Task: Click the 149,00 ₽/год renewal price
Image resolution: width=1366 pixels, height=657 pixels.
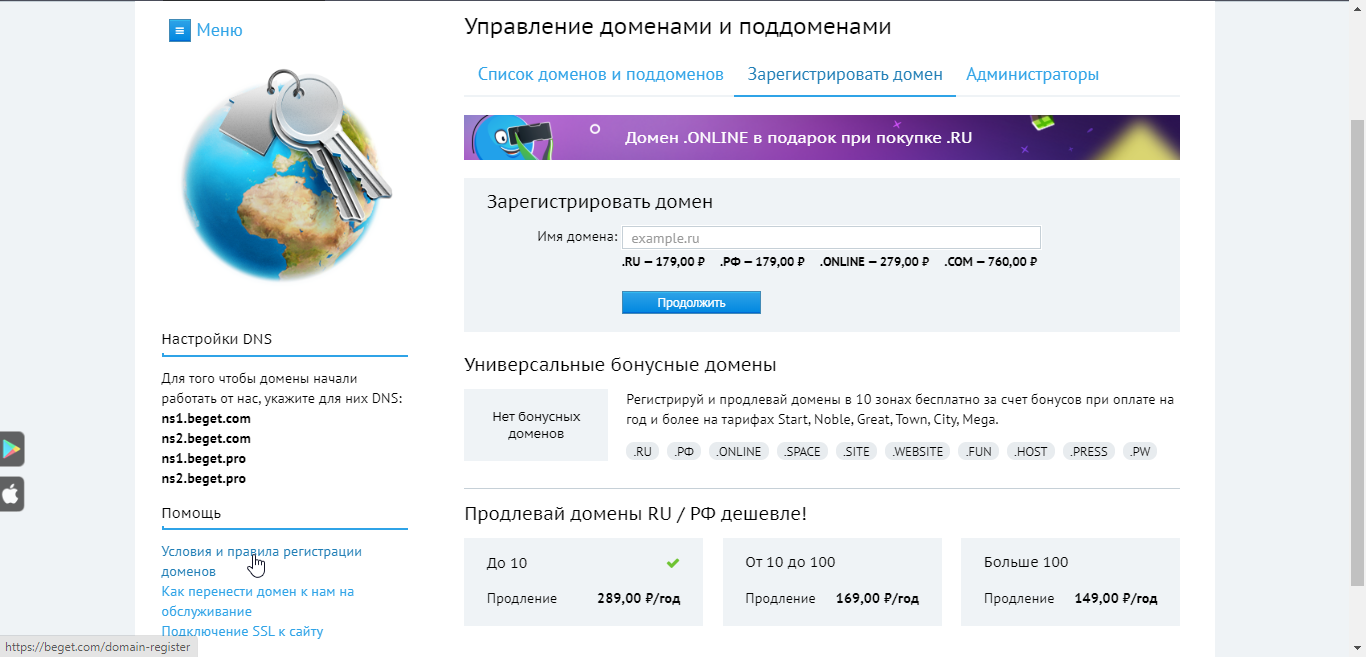Action: (x=1116, y=599)
